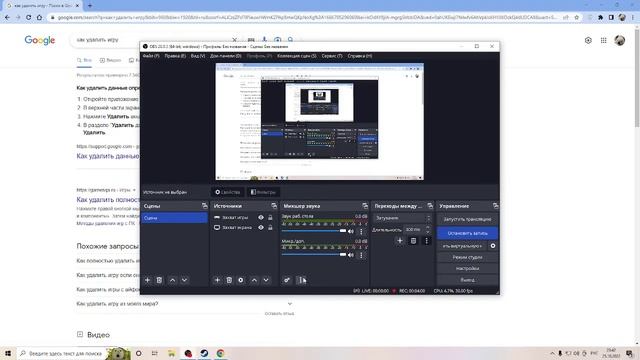The image size is (640, 360).
Task: Open Режим студии
Action: 467,258
